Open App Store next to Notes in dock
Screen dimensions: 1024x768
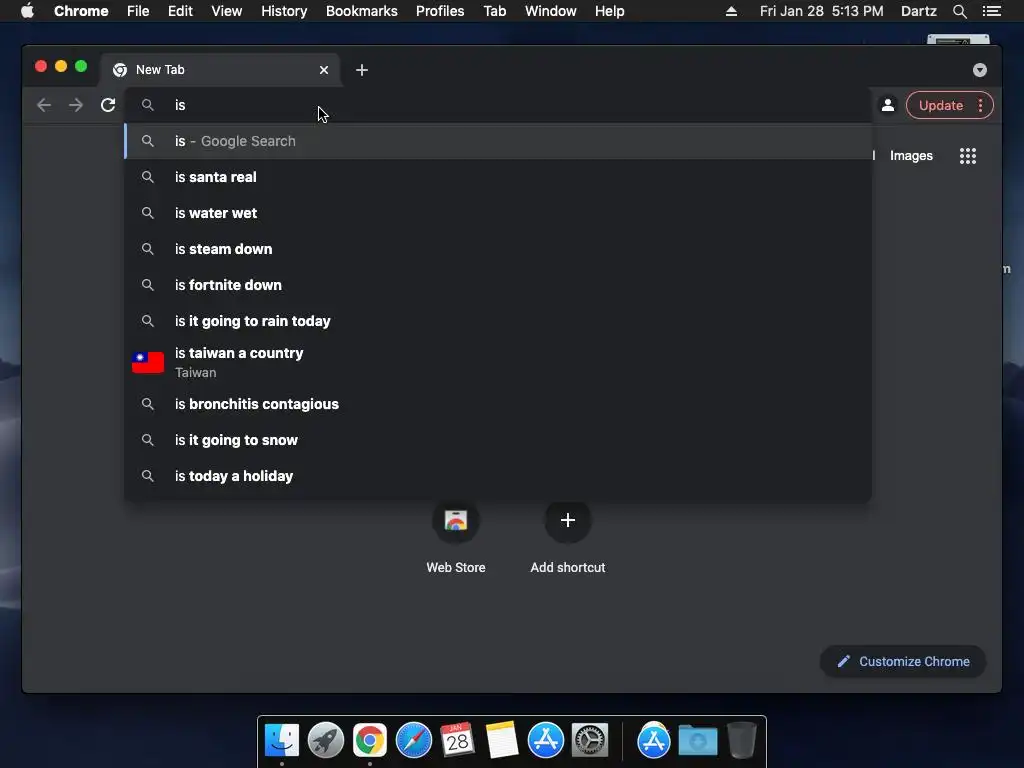coord(546,741)
